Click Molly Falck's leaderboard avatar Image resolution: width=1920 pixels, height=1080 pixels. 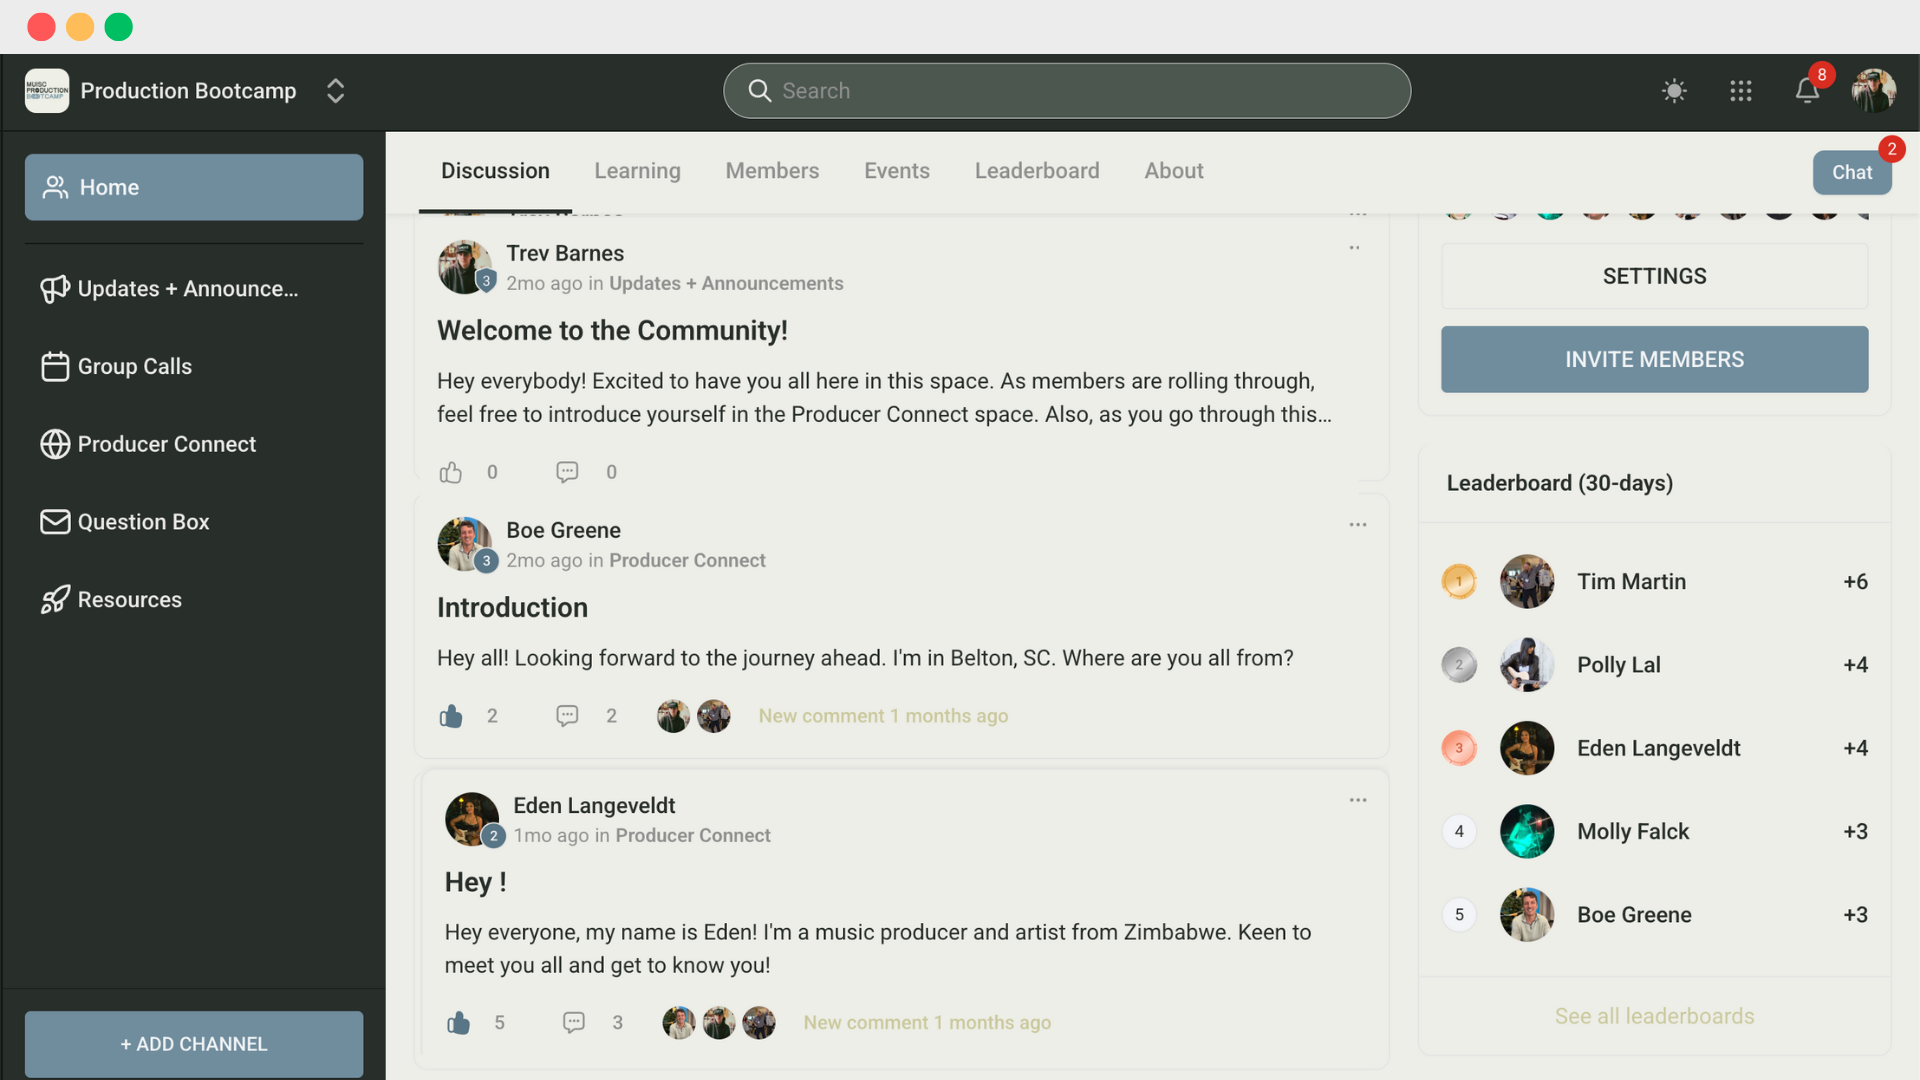1527,832
